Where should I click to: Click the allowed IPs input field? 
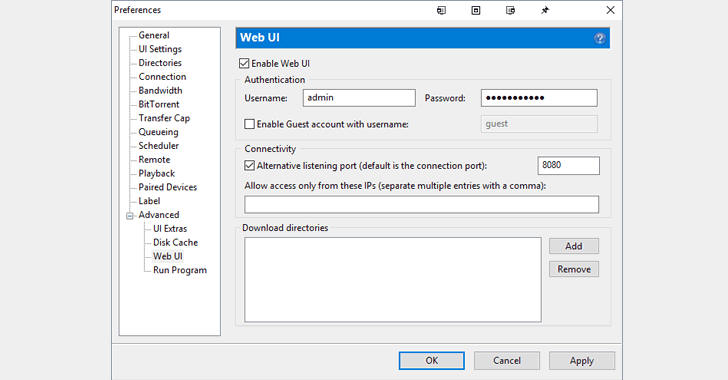[422, 205]
